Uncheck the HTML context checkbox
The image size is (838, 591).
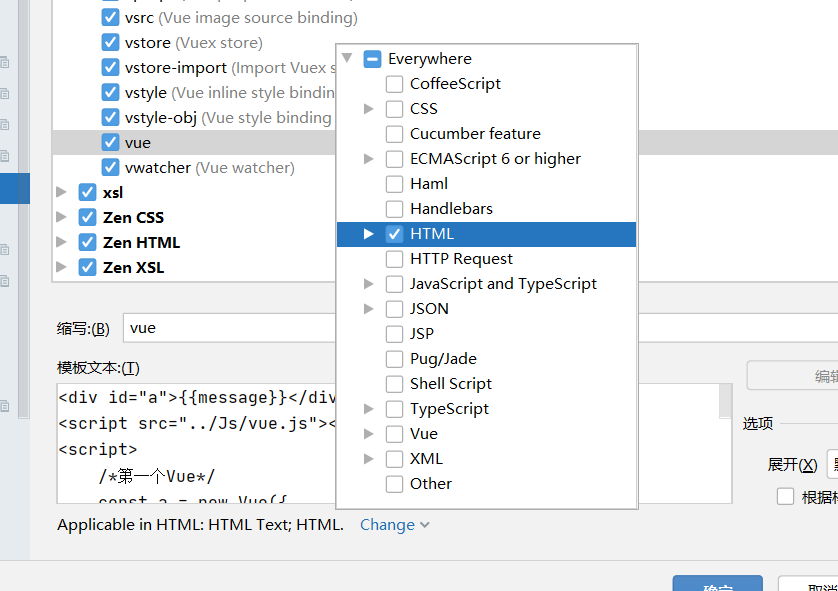[395, 234]
